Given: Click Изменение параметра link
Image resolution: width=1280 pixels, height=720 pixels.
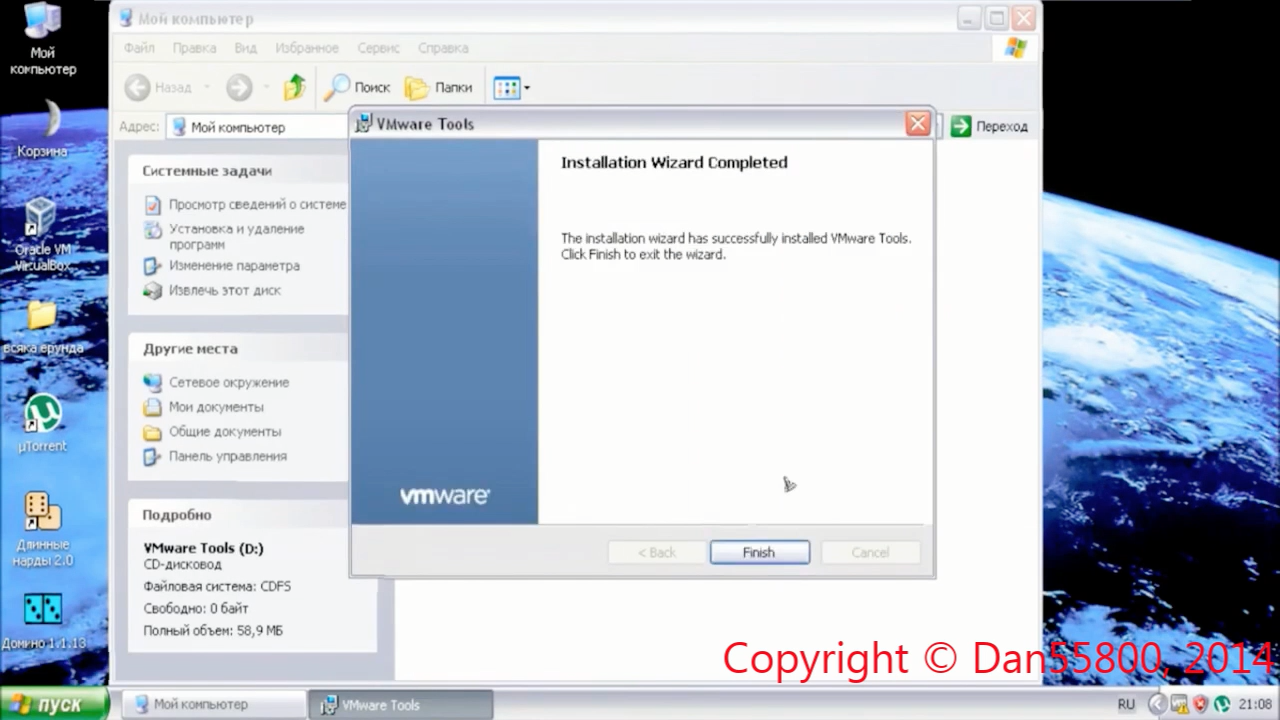Looking at the screenshot, I should coord(234,266).
